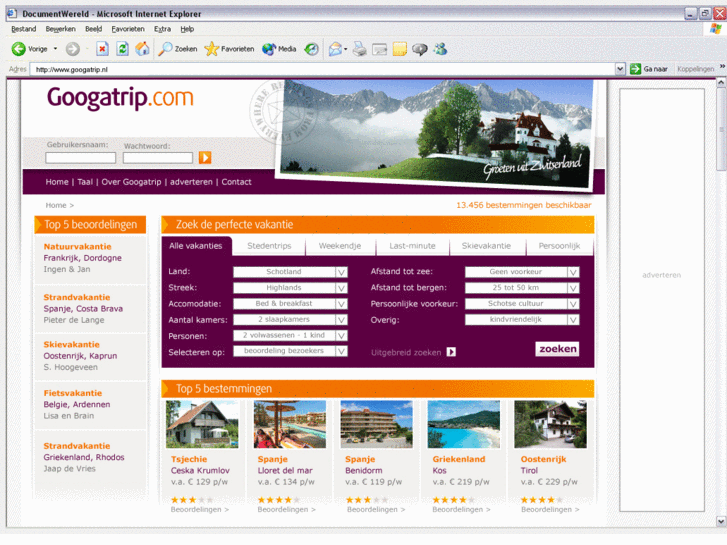The height and width of the screenshot is (545, 727).
Task: Open the History clock icon
Action: point(311,49)
